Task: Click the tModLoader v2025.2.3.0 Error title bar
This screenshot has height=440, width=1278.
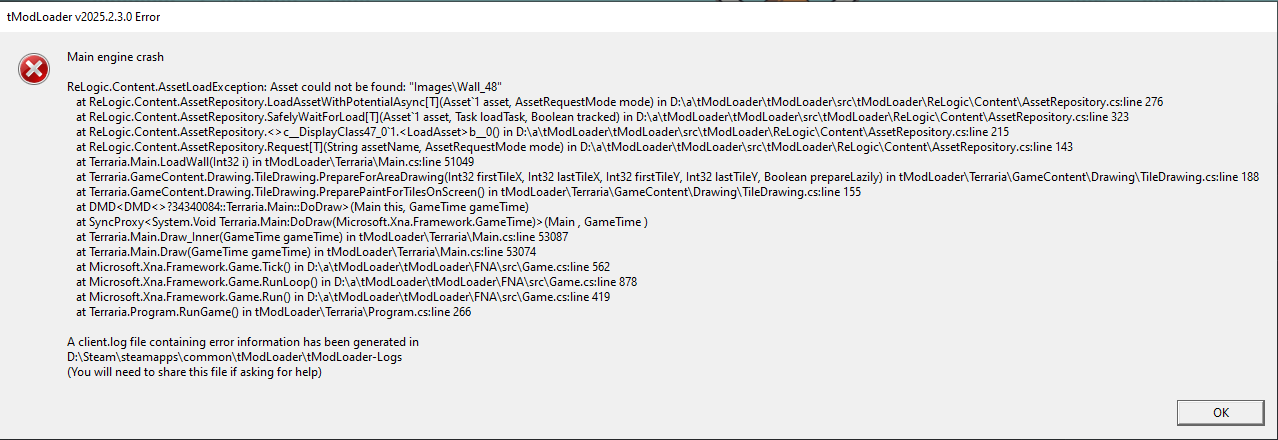Action: [x=84, y=17]
